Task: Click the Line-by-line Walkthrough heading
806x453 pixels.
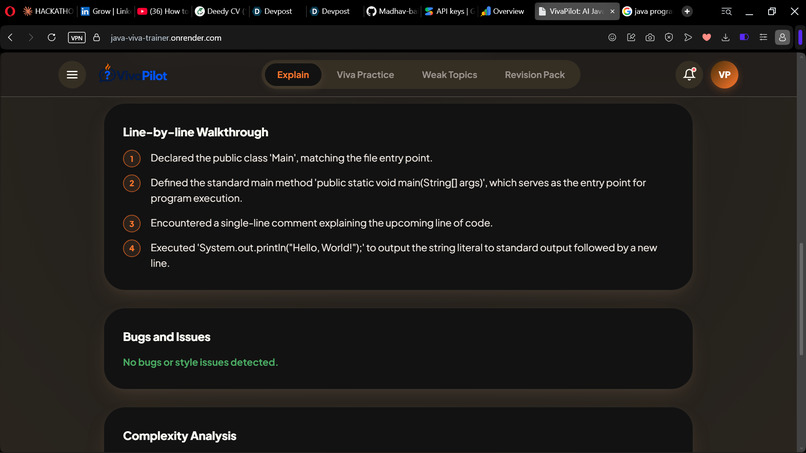Action: point(195,132)
